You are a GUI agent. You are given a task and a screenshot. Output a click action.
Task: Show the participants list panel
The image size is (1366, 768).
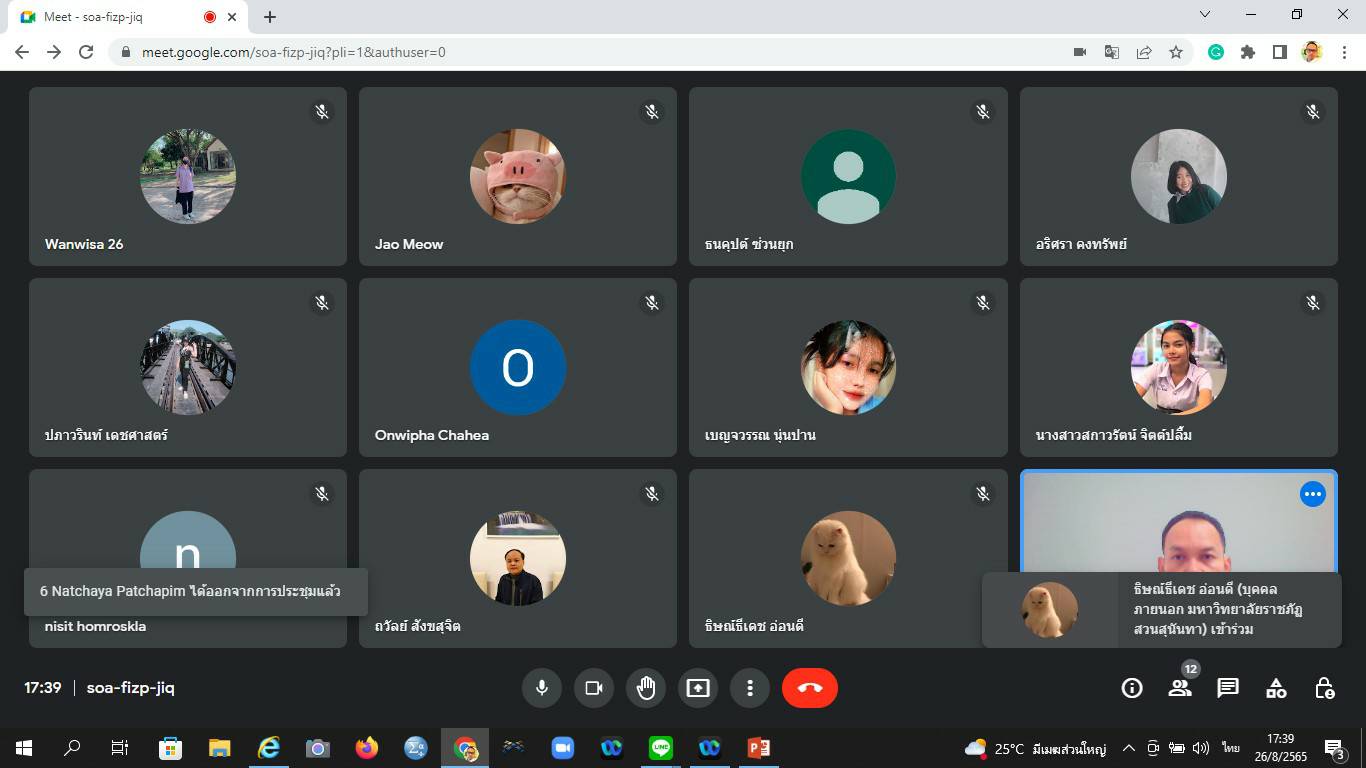click(1180, 688)
